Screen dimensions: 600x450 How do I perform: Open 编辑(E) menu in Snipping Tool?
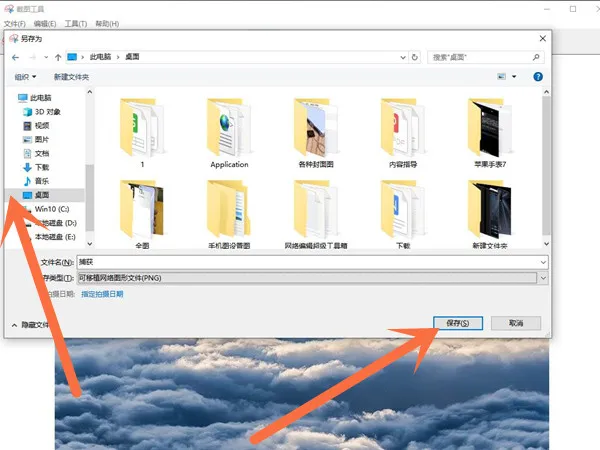click(x=45, y=24)
